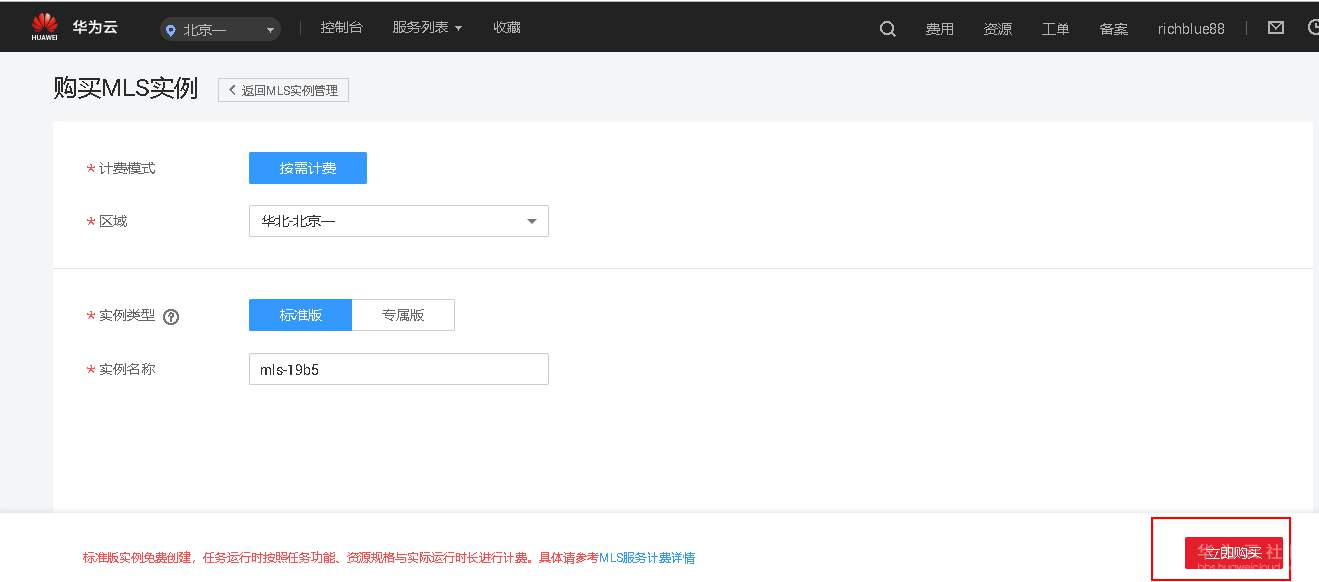Click the 计费模式 label
This screenshot has height=582, width=1319.
(127, 169)
